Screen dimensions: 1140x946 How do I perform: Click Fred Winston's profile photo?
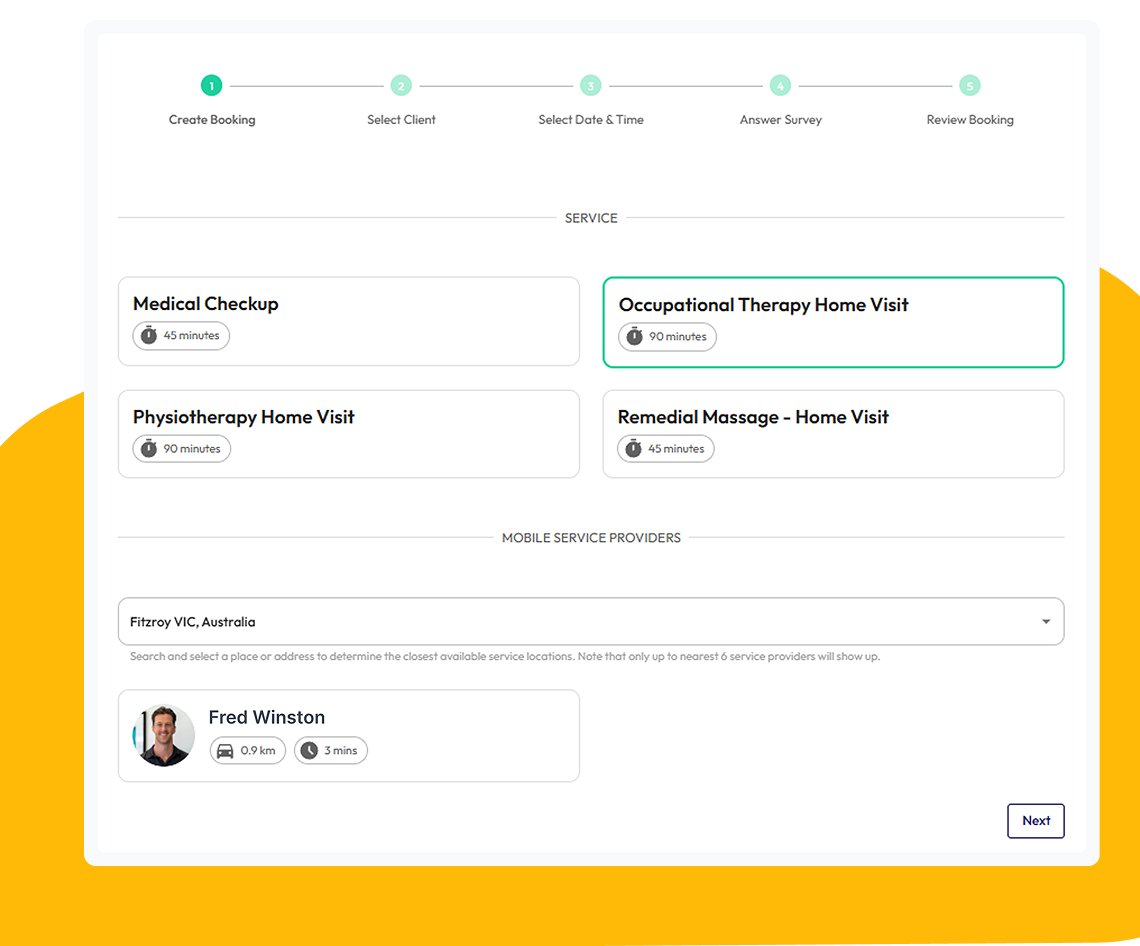coord(164,735)
